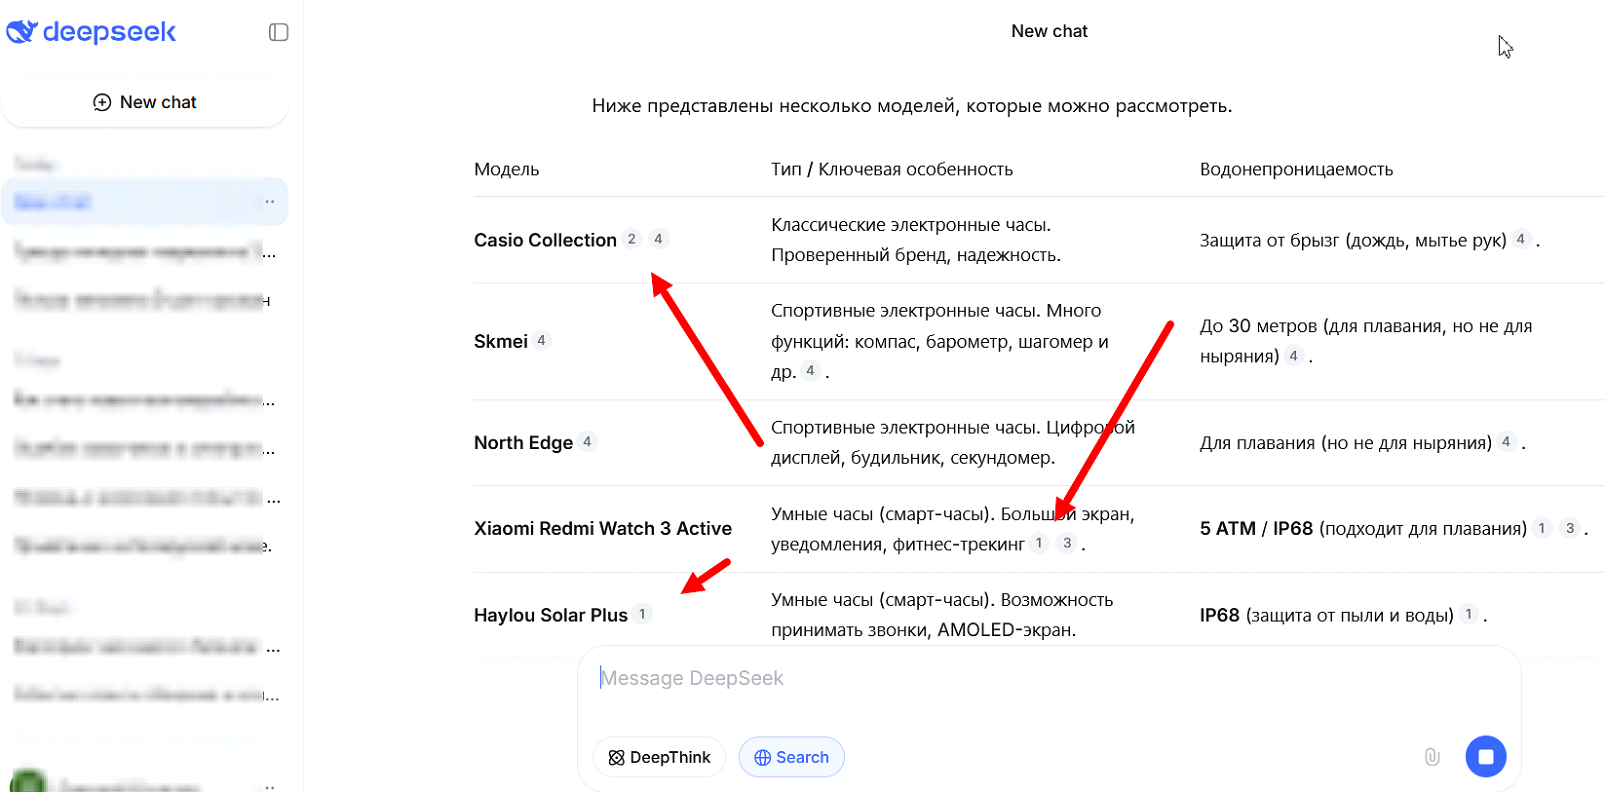Start a New chat from sidebar
This screenshot has width=1605, height=792.
click(x=145, y=102)
